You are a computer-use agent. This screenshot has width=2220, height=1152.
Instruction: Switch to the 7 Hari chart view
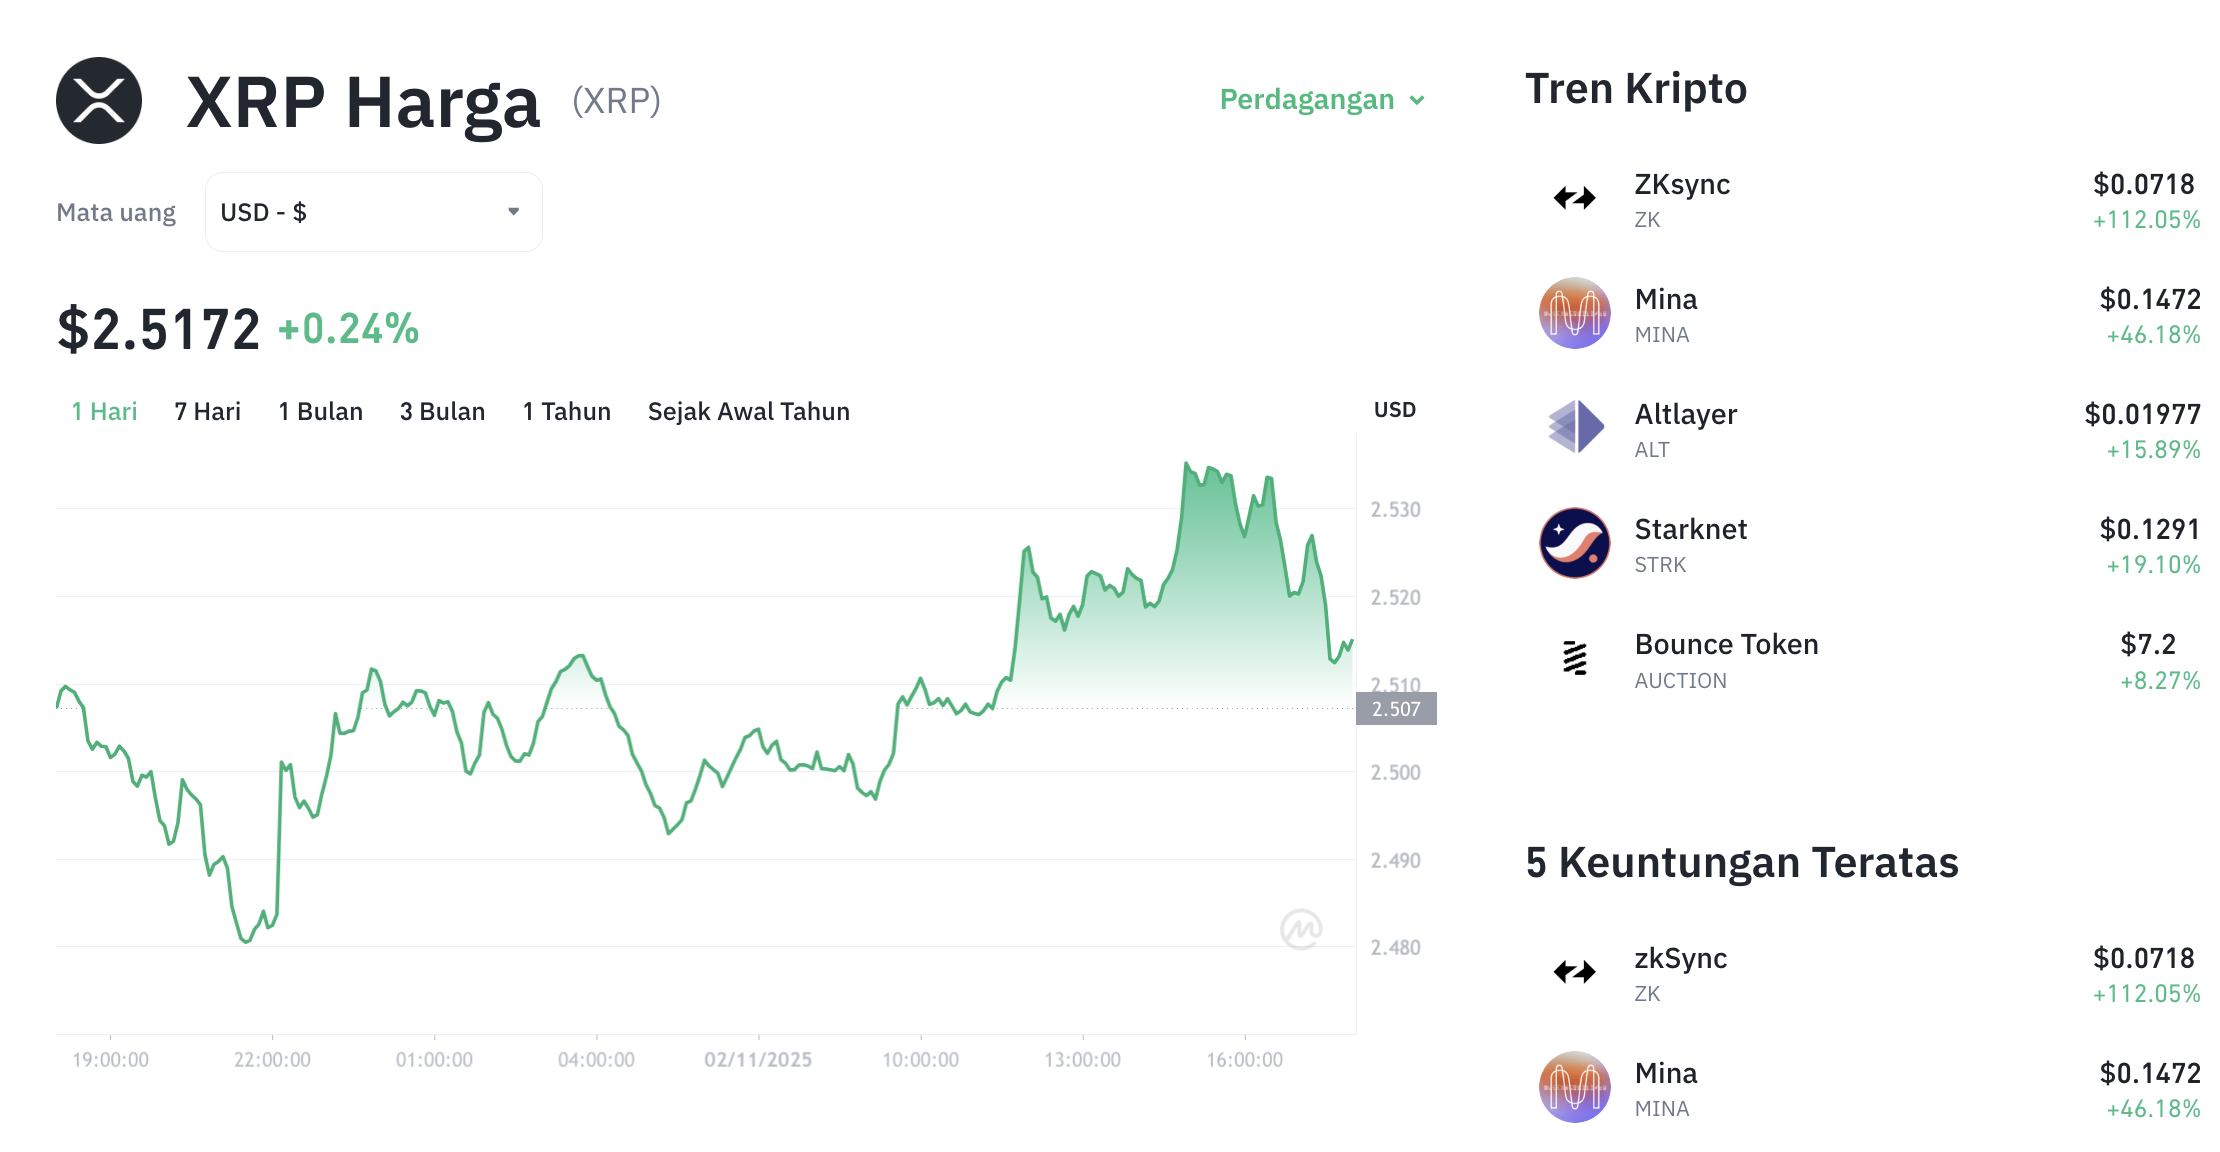207,410
